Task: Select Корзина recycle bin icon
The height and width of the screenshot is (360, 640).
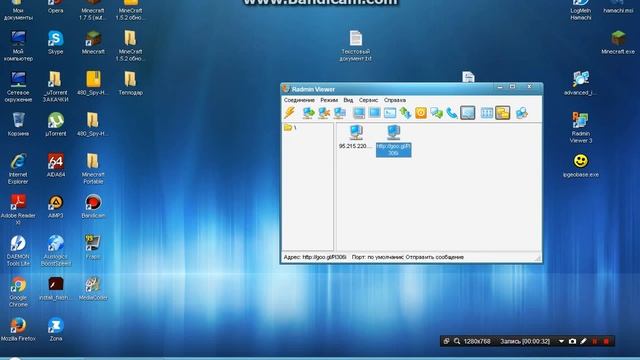Action: click(18, 124)
